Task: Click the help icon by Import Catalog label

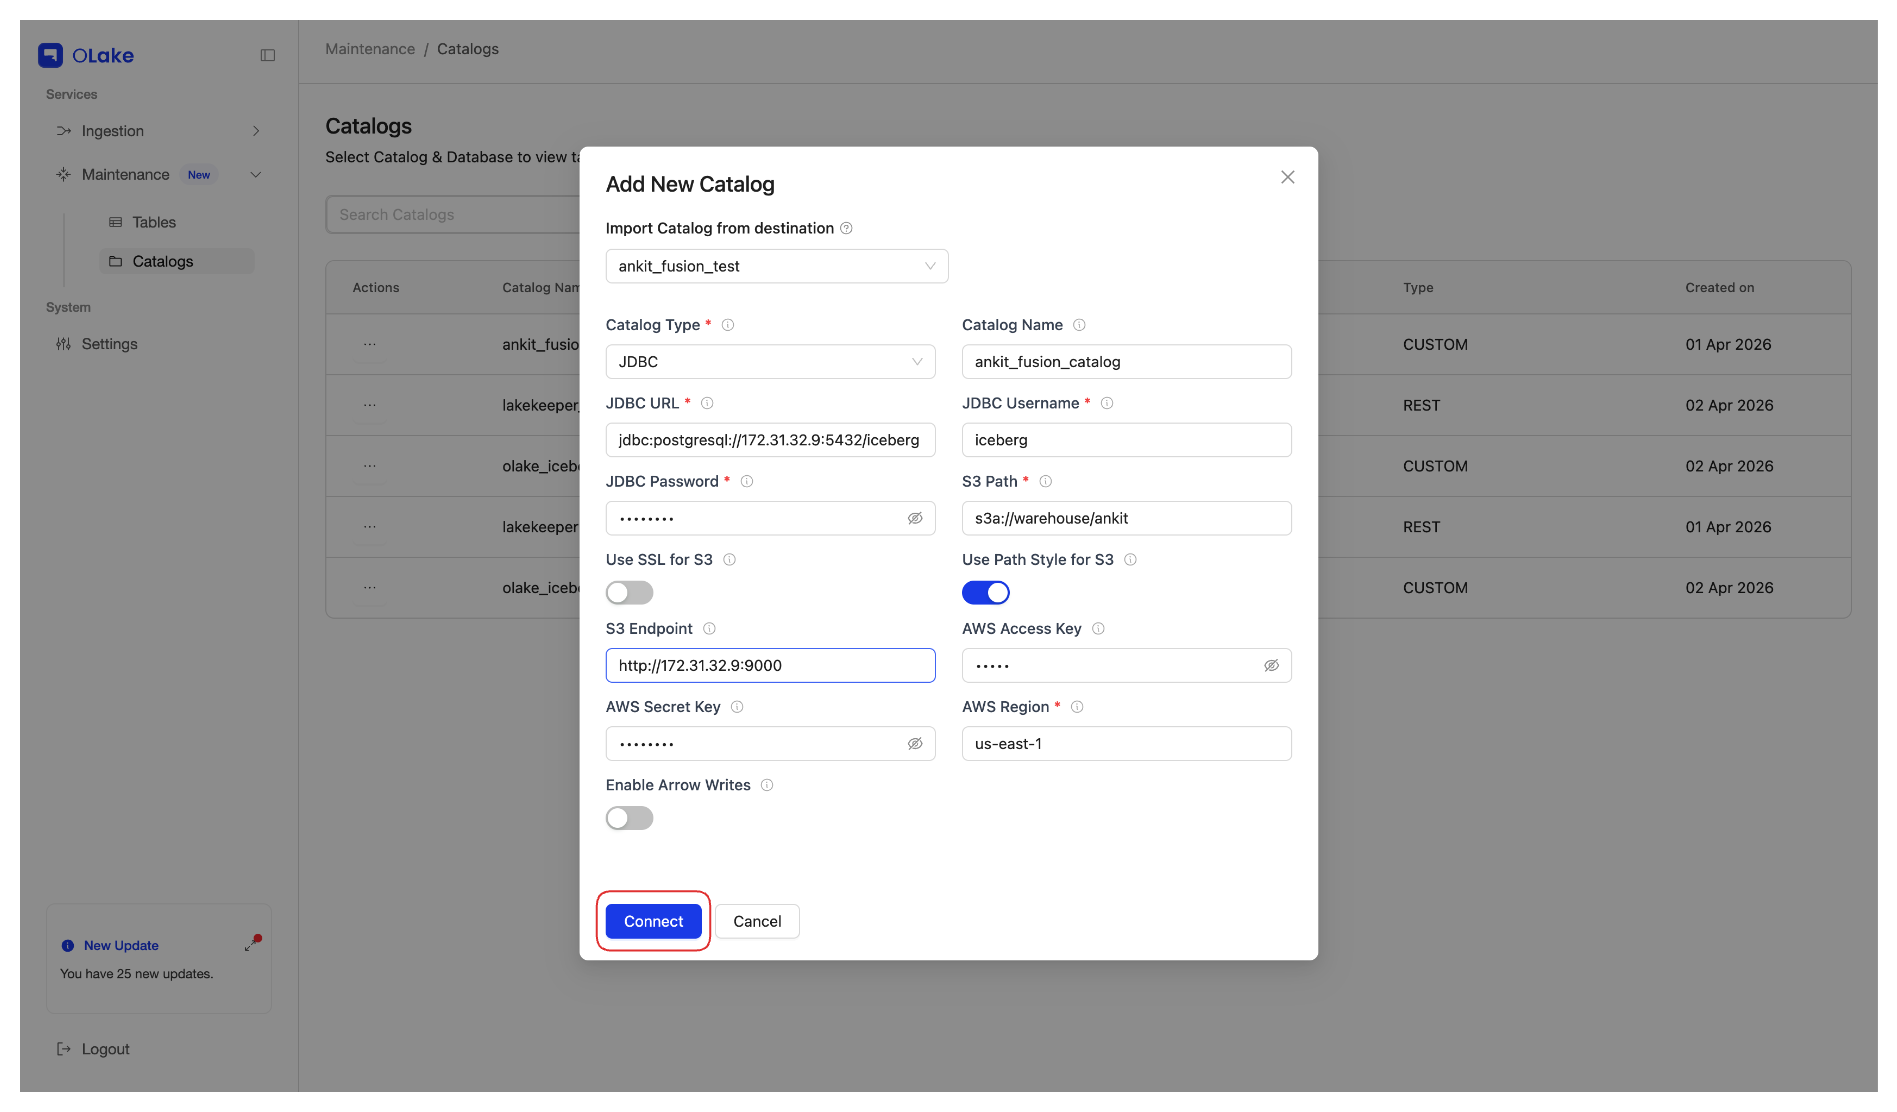Action: point(846,228)
